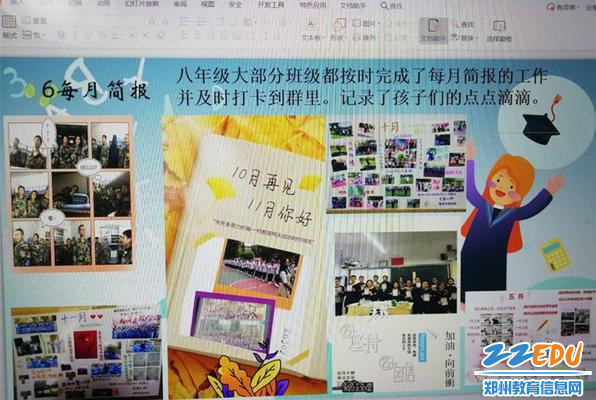Select the military training photo collage

pyautogui.click(x=70, y=194)
